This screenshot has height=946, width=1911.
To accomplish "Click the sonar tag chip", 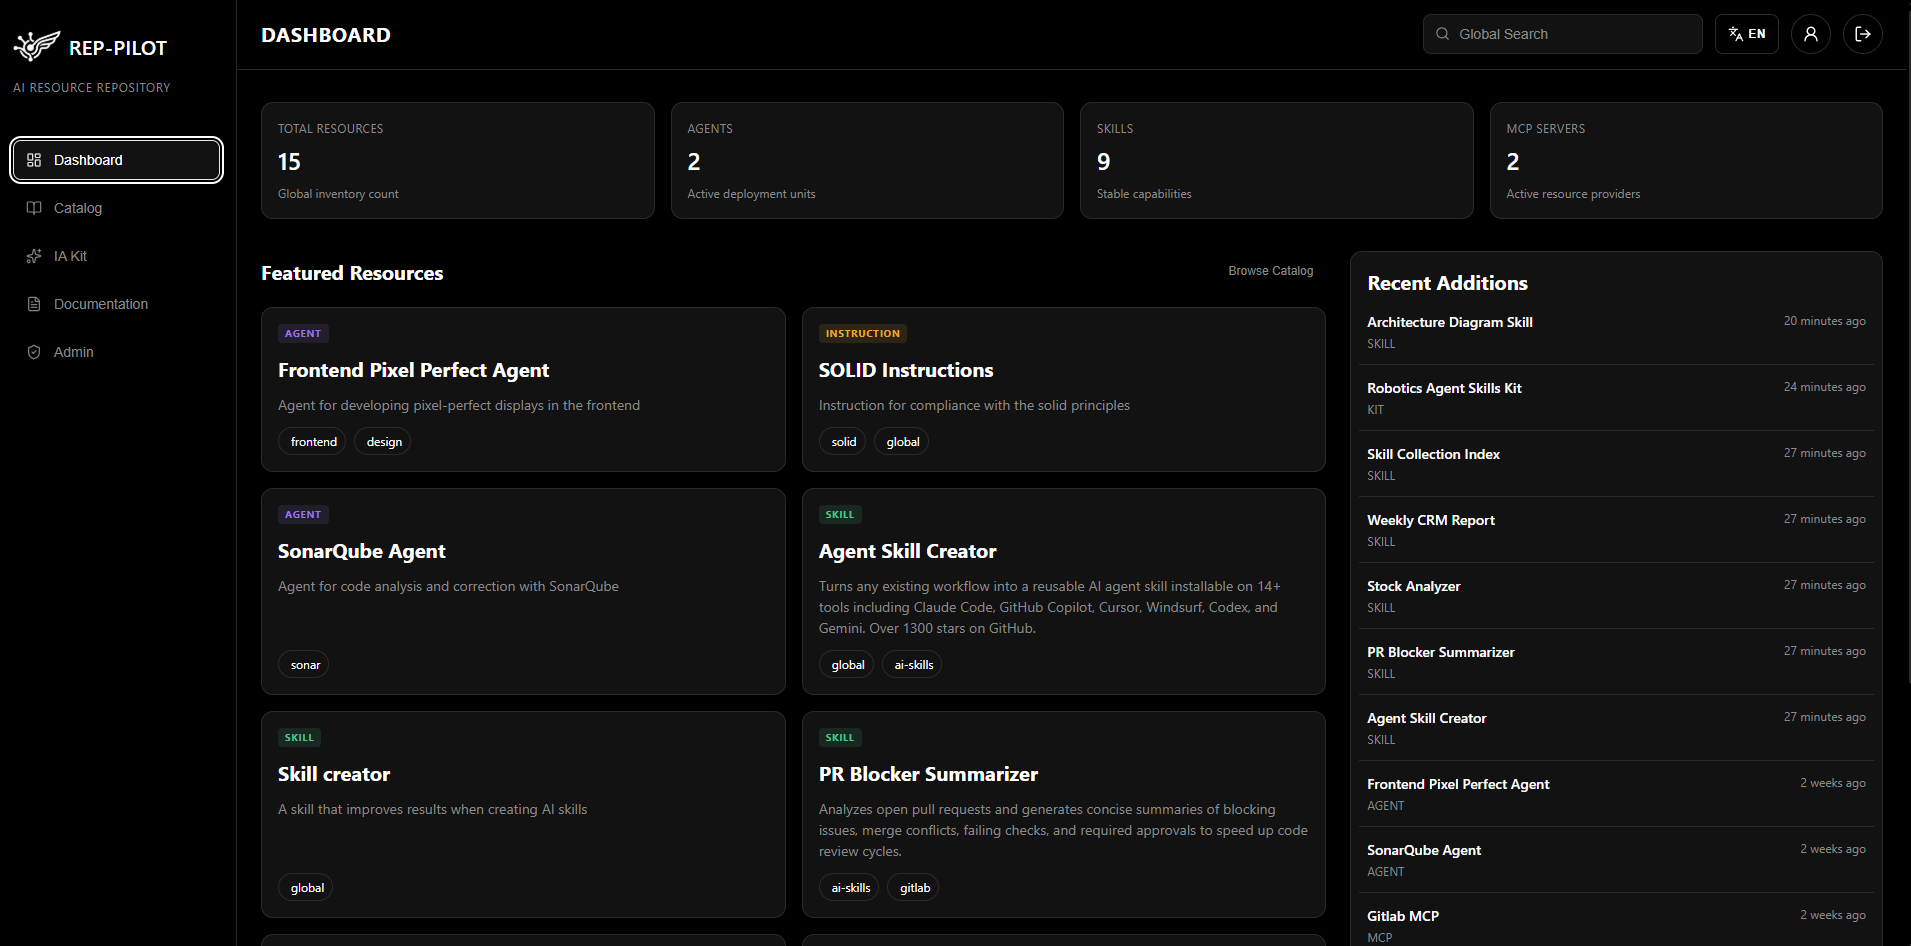I will 305,665.
